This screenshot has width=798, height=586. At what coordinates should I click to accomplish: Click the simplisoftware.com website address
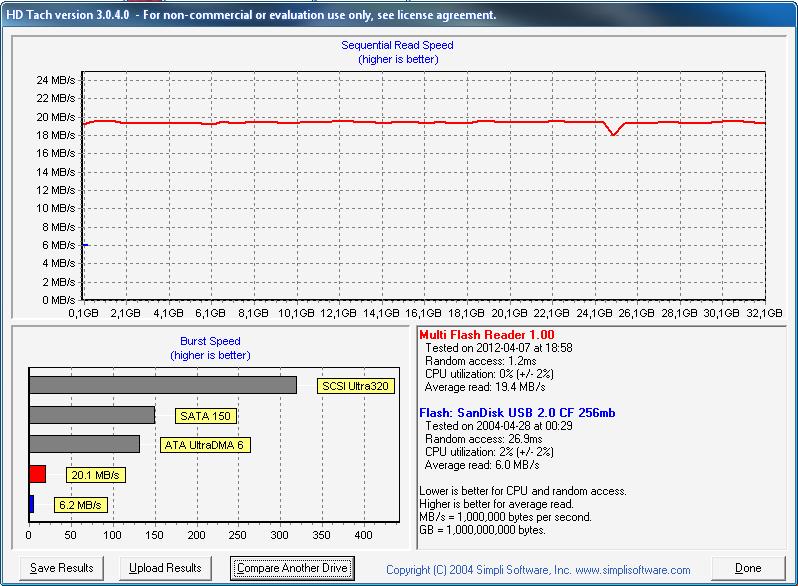(633, 570)
